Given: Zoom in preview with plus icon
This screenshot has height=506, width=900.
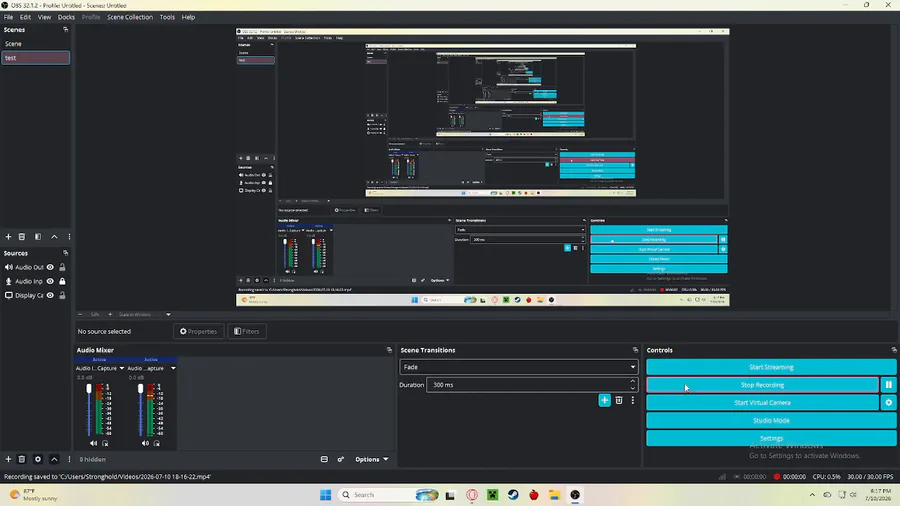Looking at the screenshot, I should [x=110, y=314].
